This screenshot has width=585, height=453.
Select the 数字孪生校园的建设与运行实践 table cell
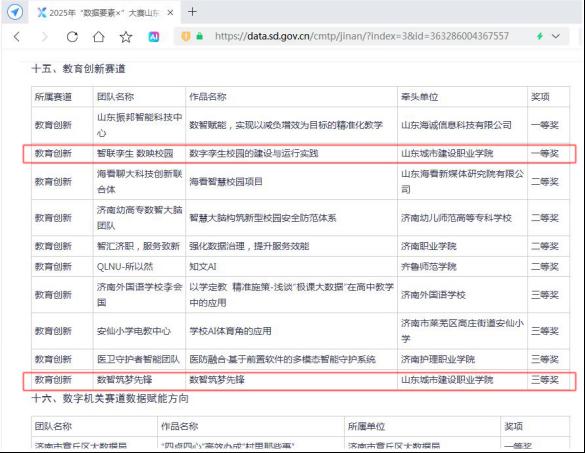click(x=291, y=153)
